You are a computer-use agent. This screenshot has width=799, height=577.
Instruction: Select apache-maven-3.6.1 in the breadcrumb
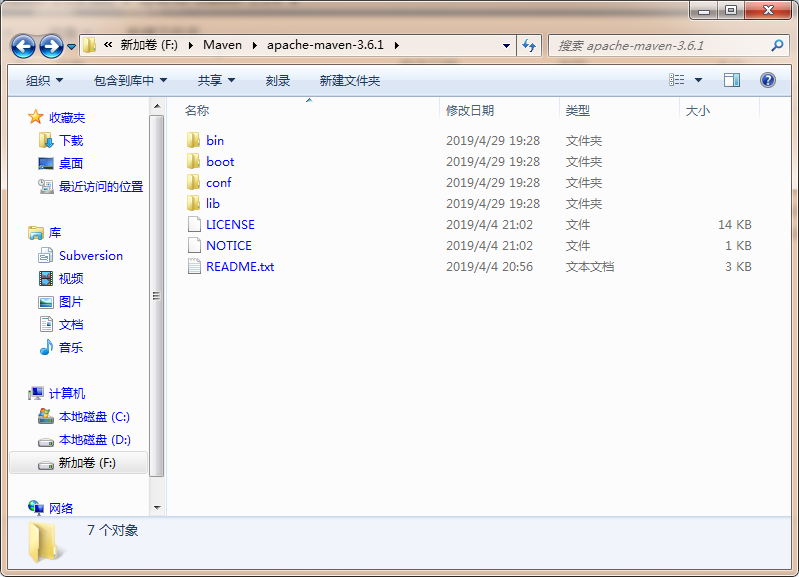coord(325,45)
